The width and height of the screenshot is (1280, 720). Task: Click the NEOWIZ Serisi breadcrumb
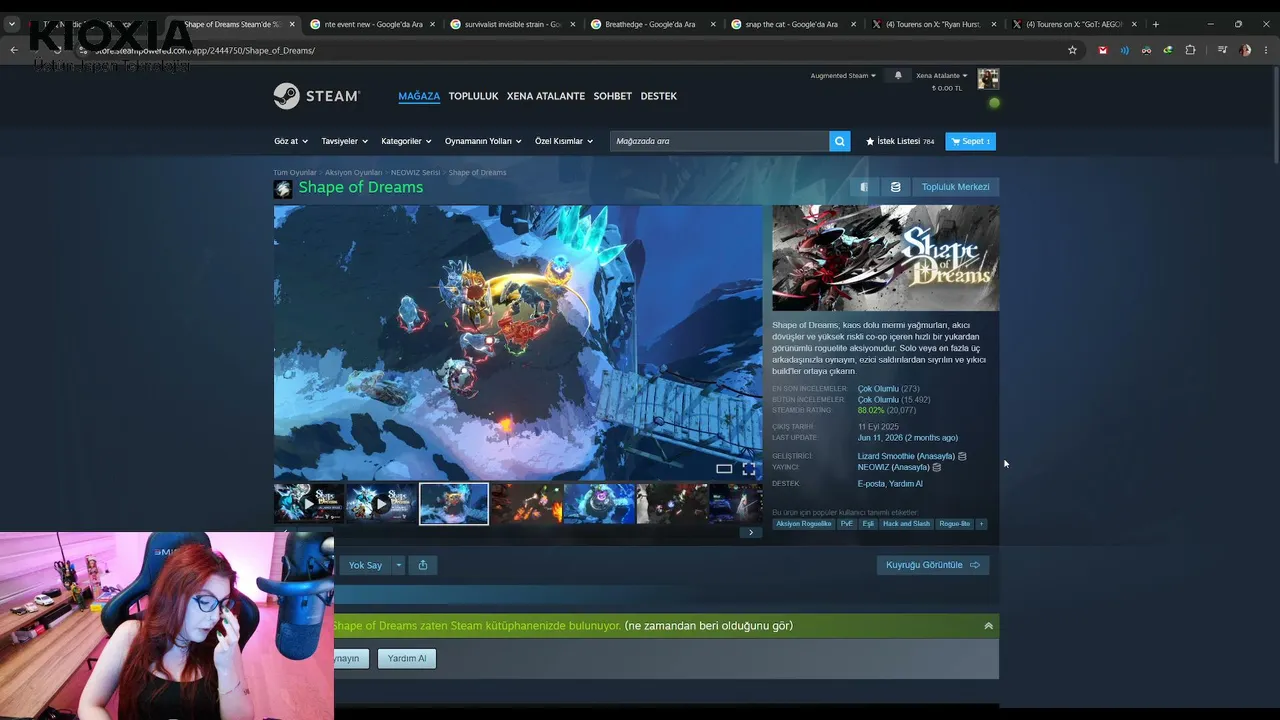coord(415,173)
